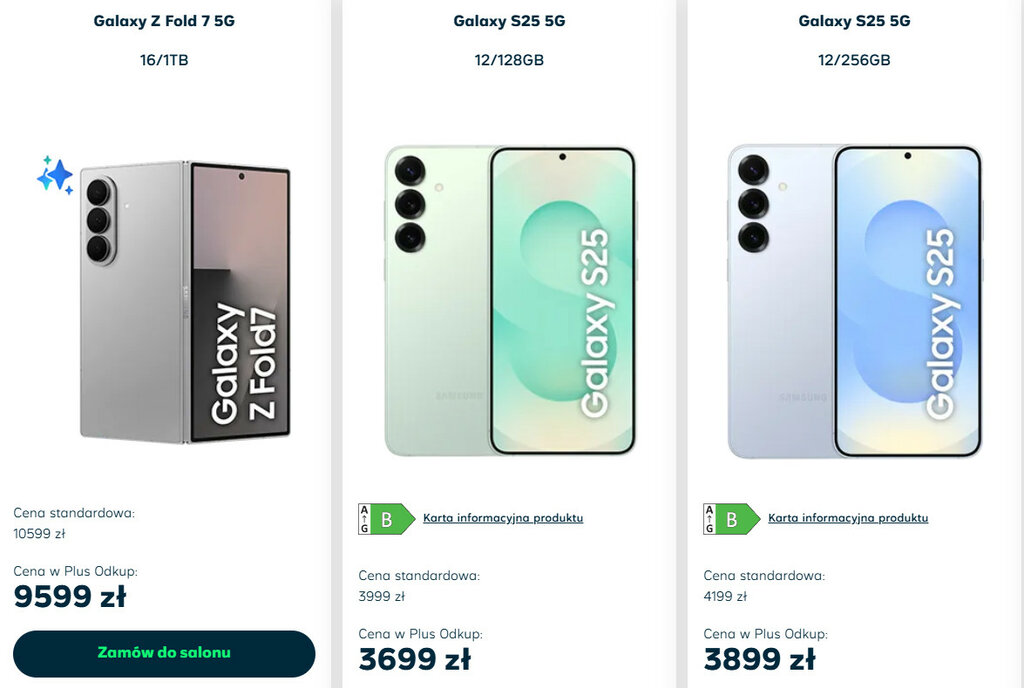The height and width of the screenshot is (688, 1024).
Task: Click standard price 4199 zł of S25 256GB
Action: point(725,597)
